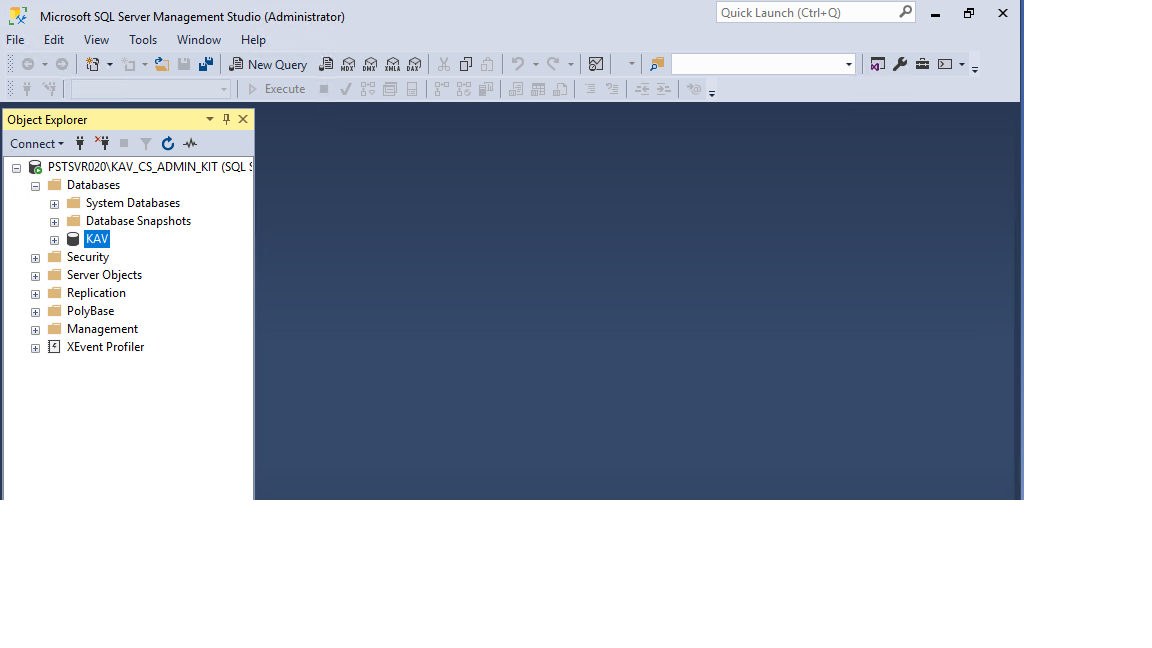Select the XEvent Profiler item
Image resolution: width=1152 pixels, height=648 pixels.
105,347
